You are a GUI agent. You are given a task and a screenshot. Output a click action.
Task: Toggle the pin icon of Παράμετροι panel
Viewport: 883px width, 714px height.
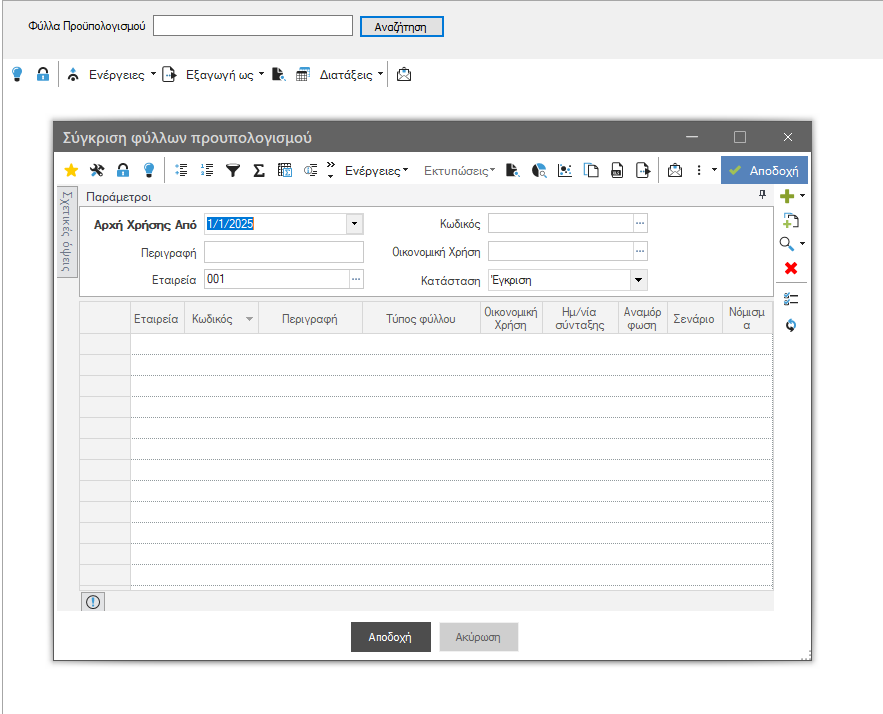click(762, 195)
